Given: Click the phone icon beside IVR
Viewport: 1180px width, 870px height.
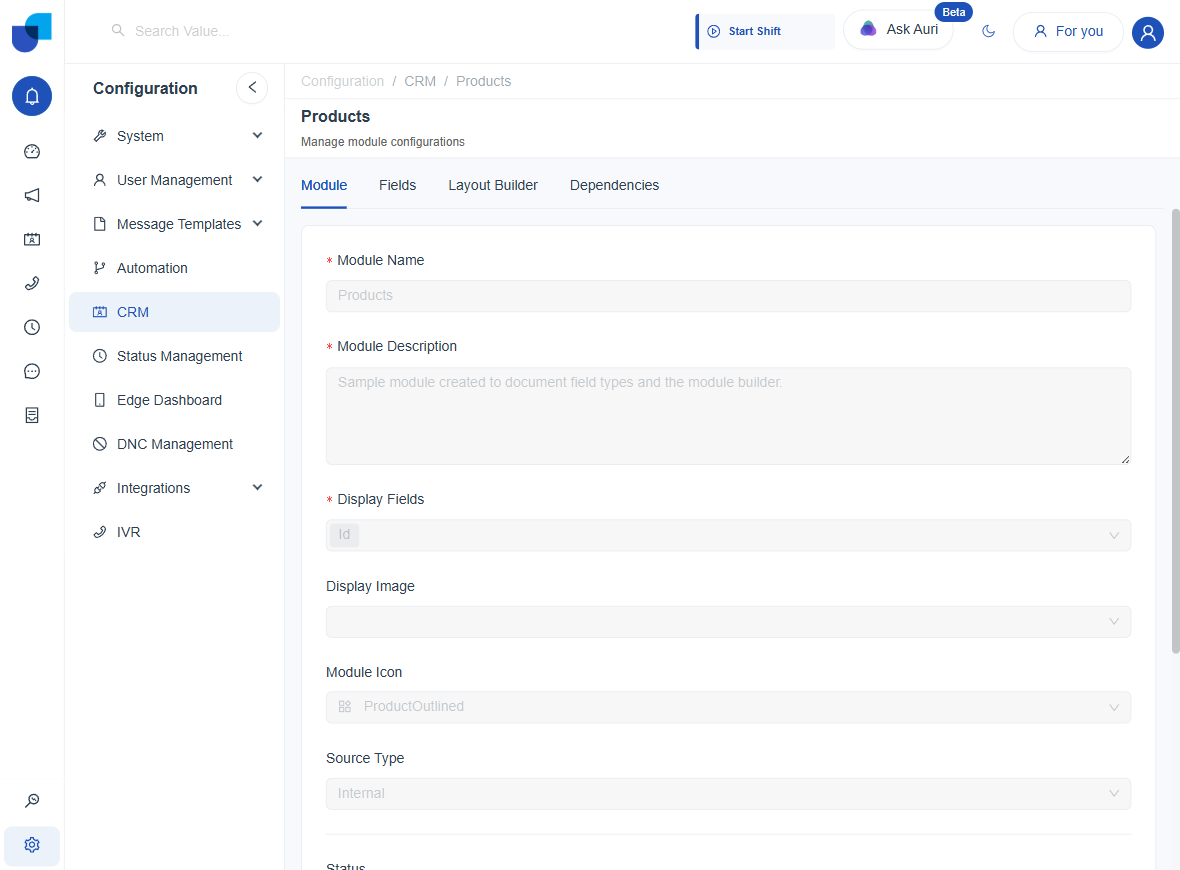Looking at the screenshot, I should click(99, 532).
